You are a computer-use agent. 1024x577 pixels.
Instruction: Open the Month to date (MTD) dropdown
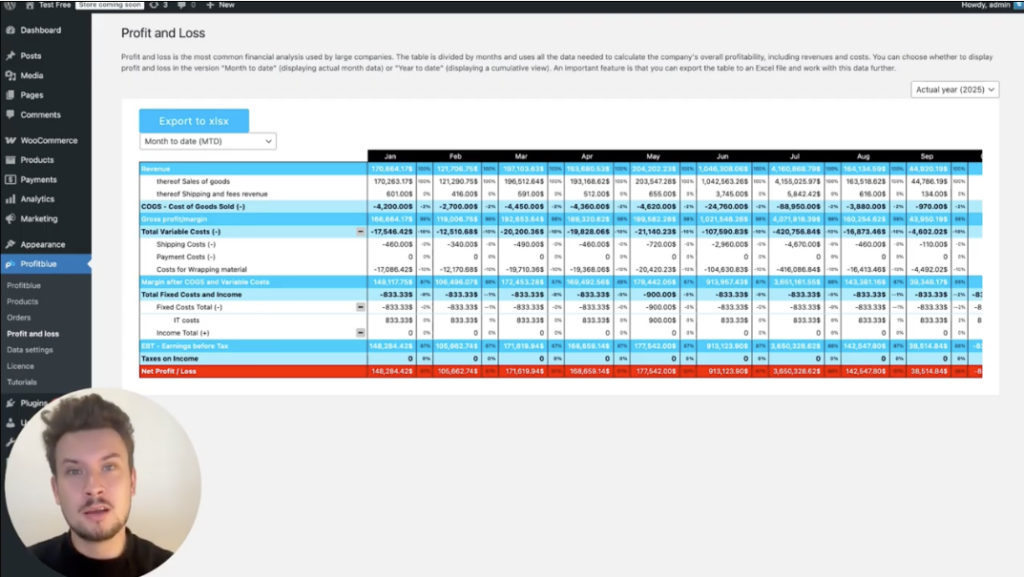(207, 142)
